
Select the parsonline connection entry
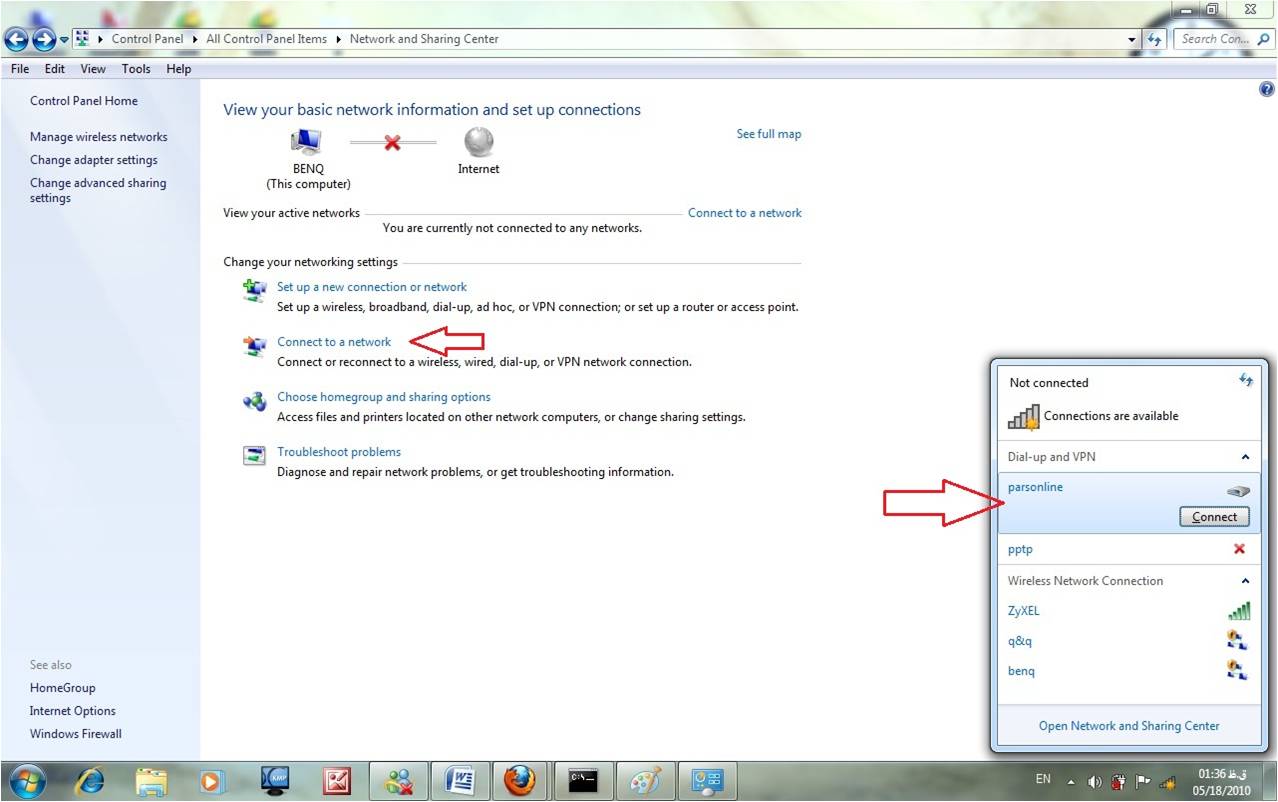[x=1130, y=502]
